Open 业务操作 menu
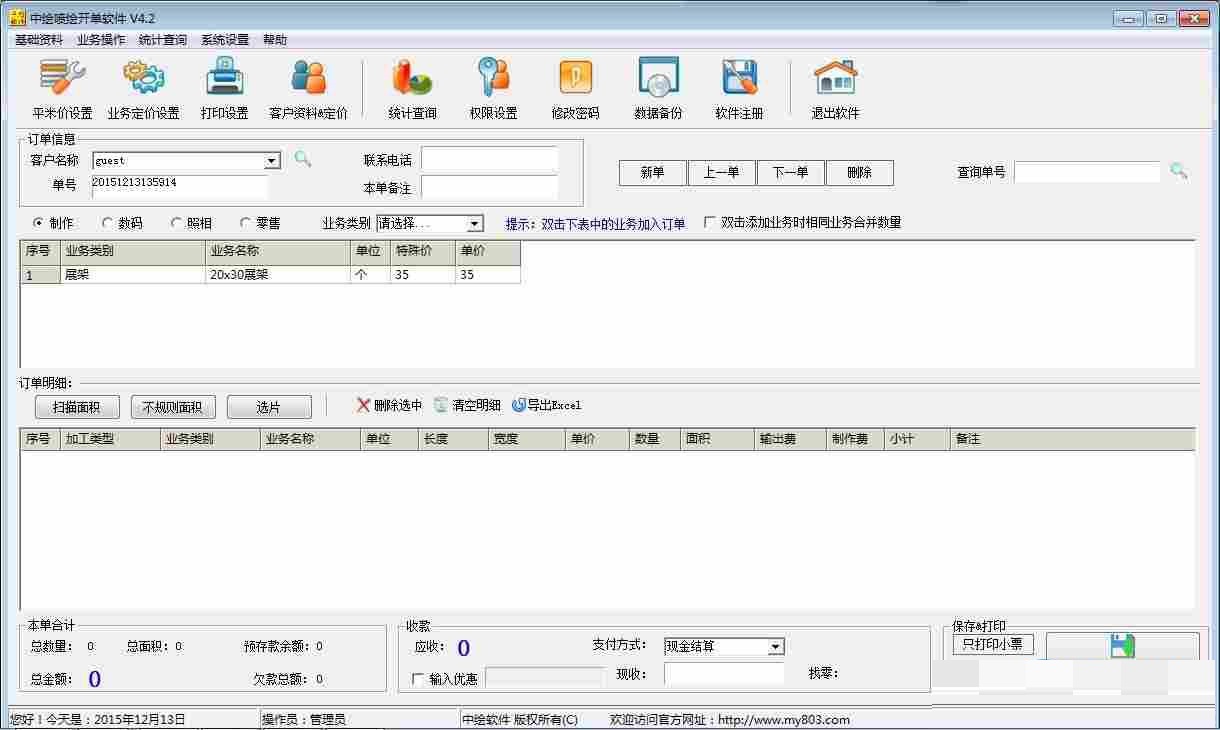 tap(101, 40)
